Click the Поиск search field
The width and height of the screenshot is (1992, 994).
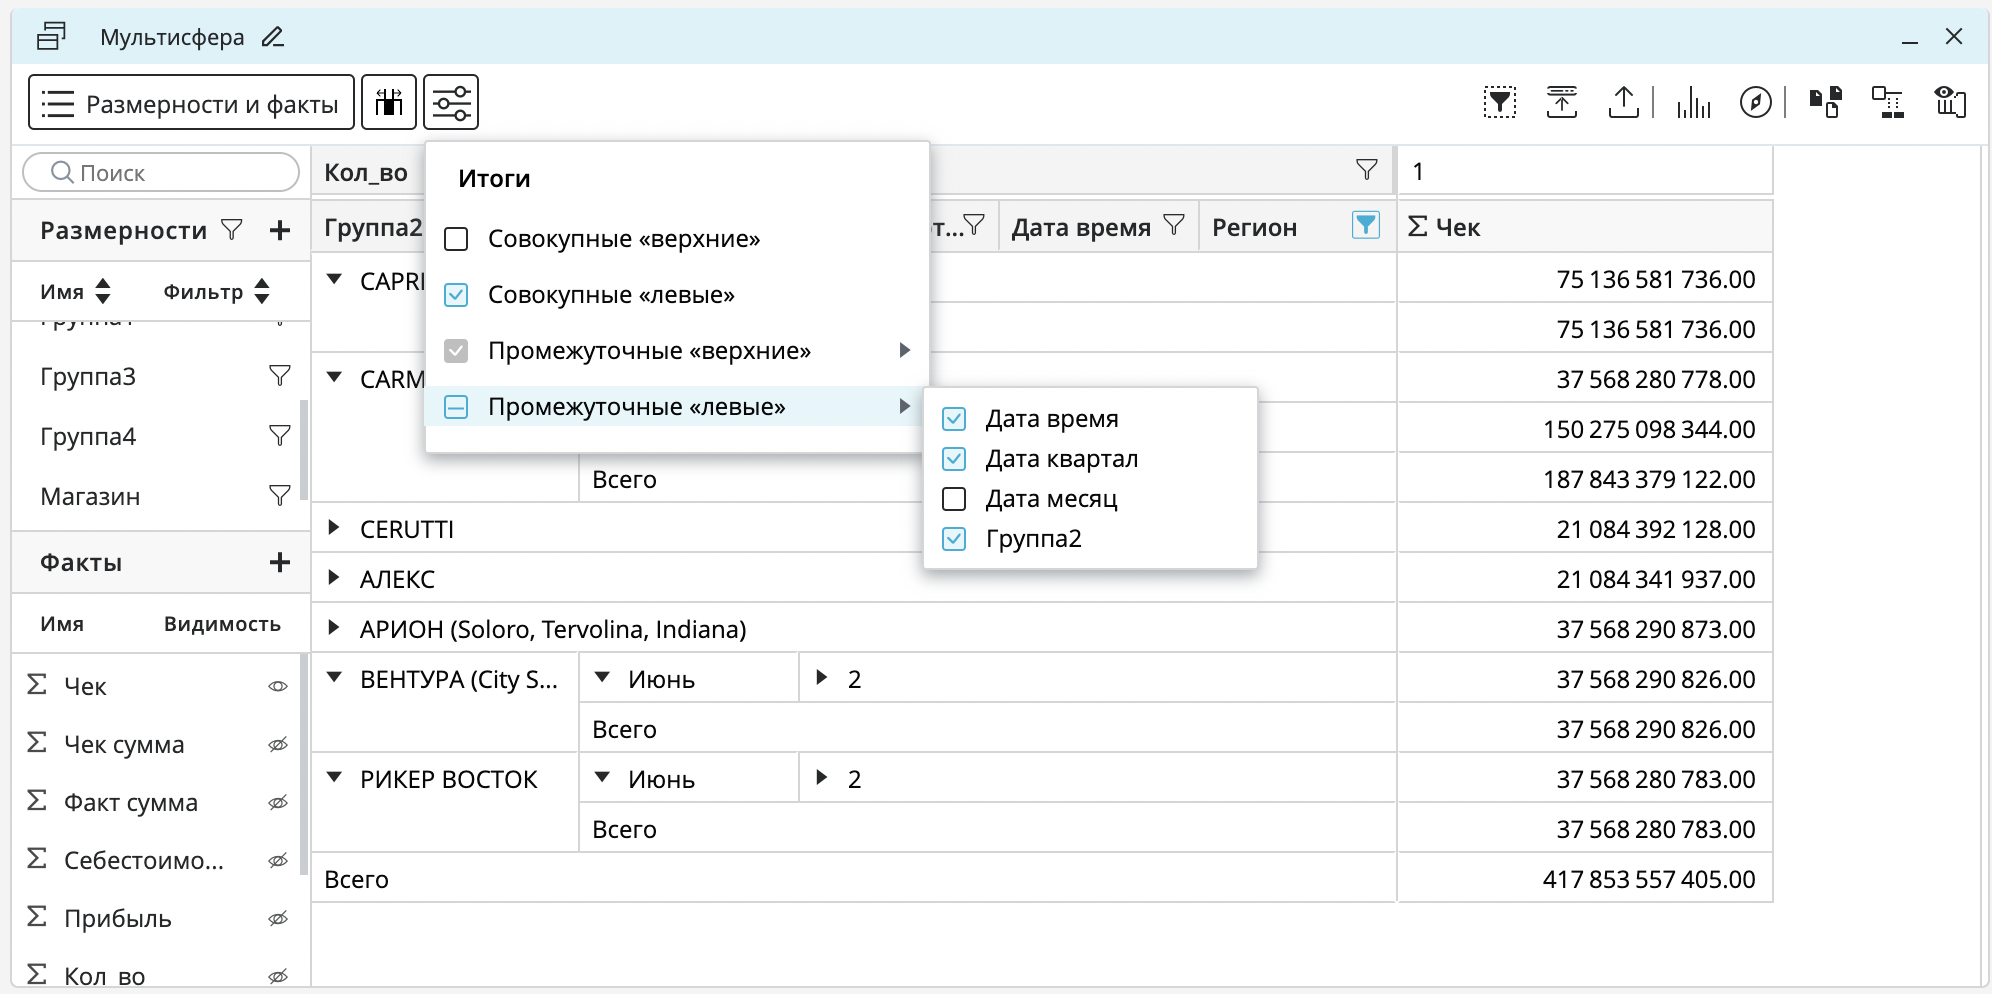point(170,173)
